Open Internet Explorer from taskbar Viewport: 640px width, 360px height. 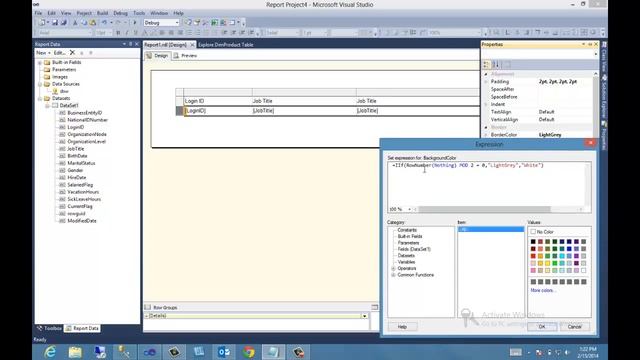[x=50, y=352]
